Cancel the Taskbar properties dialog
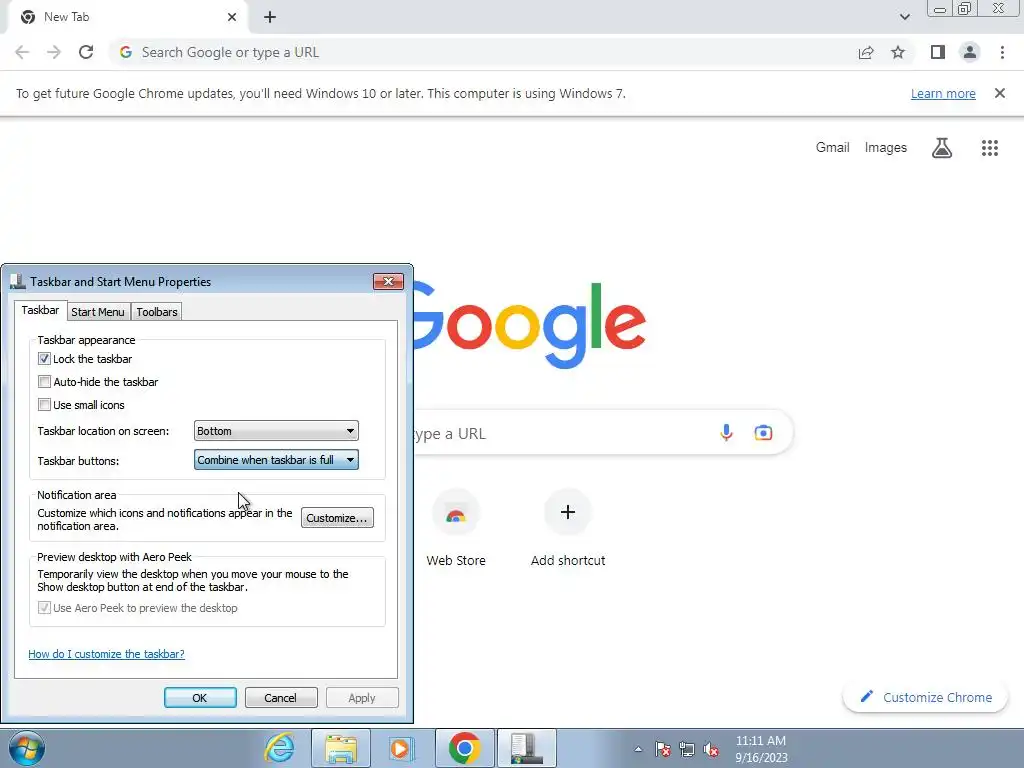Image resolution: width=1024 pixels, height=768 pixels. (281, 697)
